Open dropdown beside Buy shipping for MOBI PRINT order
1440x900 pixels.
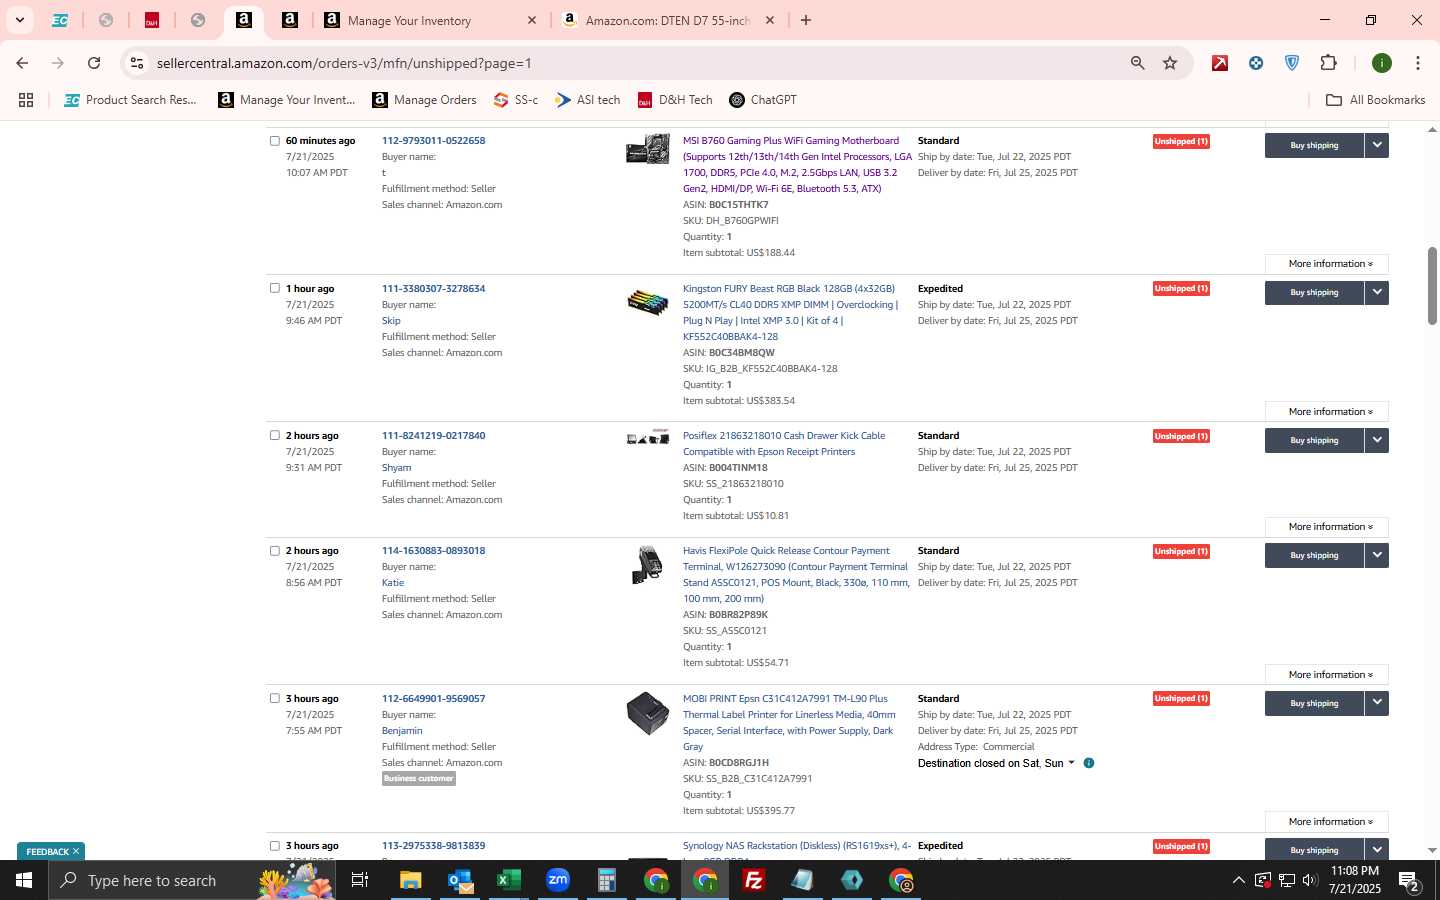click(1377, 703)
